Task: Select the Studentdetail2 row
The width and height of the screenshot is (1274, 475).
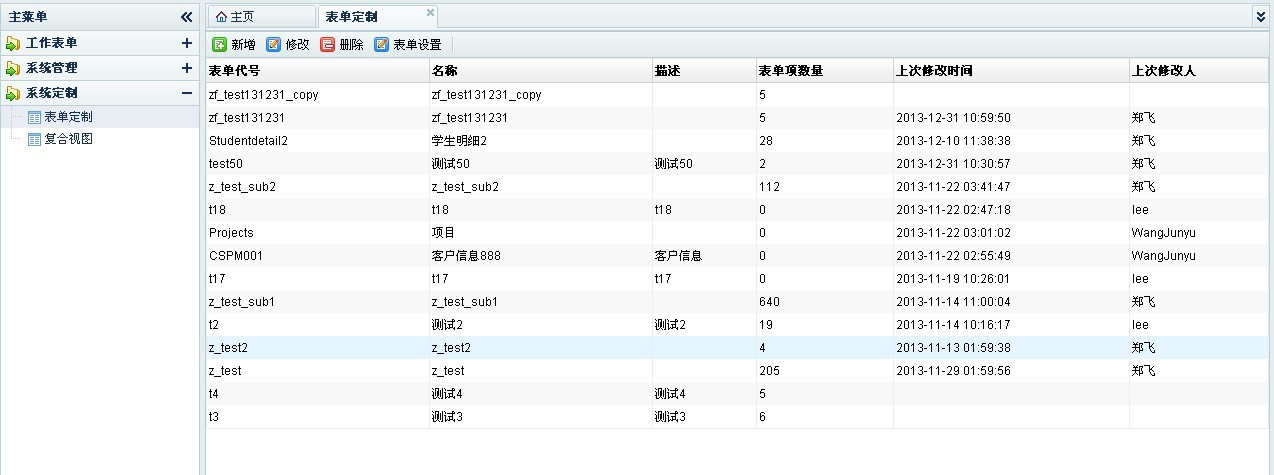Action: point(737,141)
